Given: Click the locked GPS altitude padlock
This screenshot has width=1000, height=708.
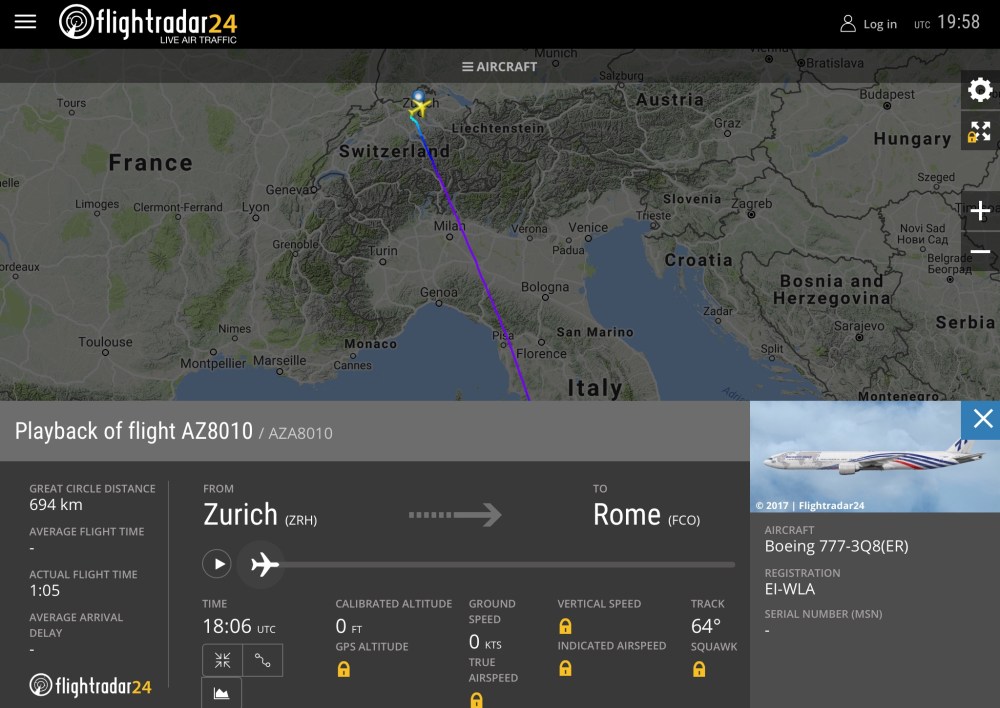Looking at the screenshot, I should pos(344,669).
